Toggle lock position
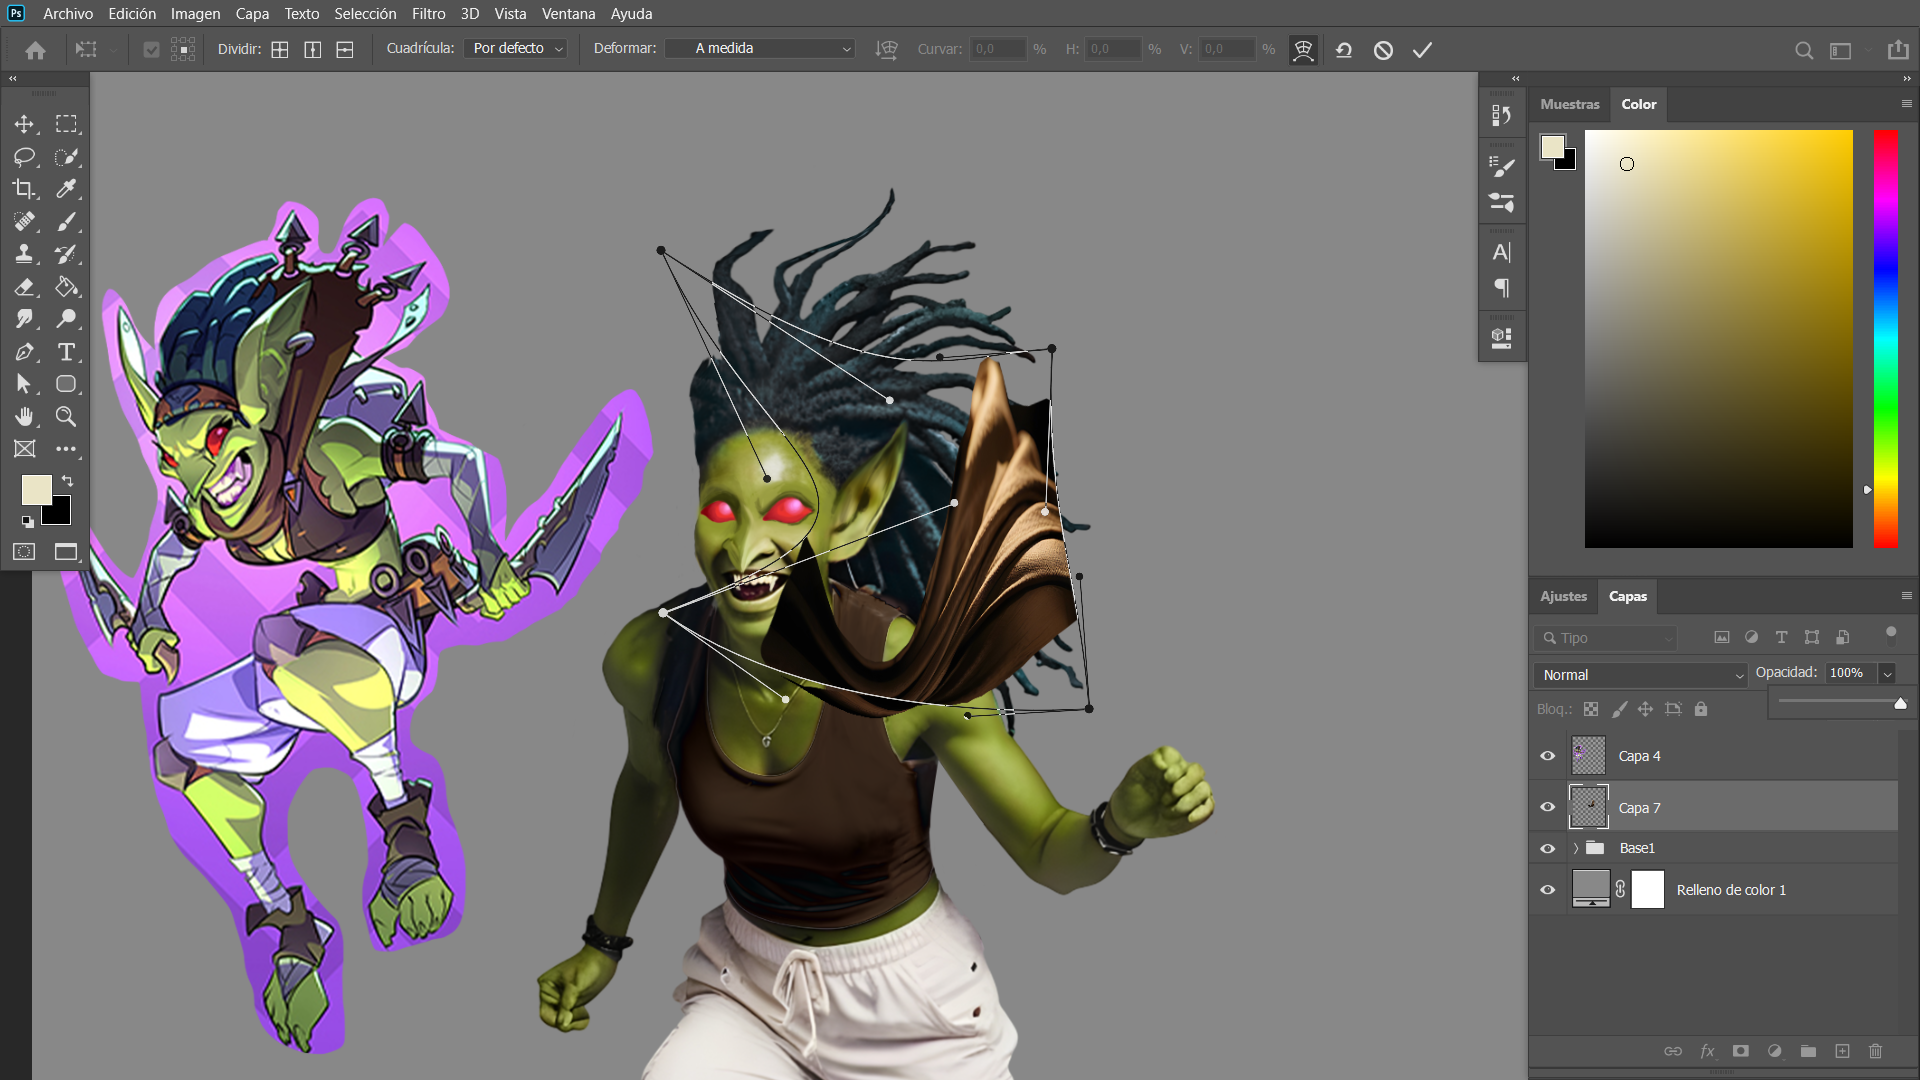Viewport: 1920px width, 1080px height. pyautogui.click(x=1645, y=709)
